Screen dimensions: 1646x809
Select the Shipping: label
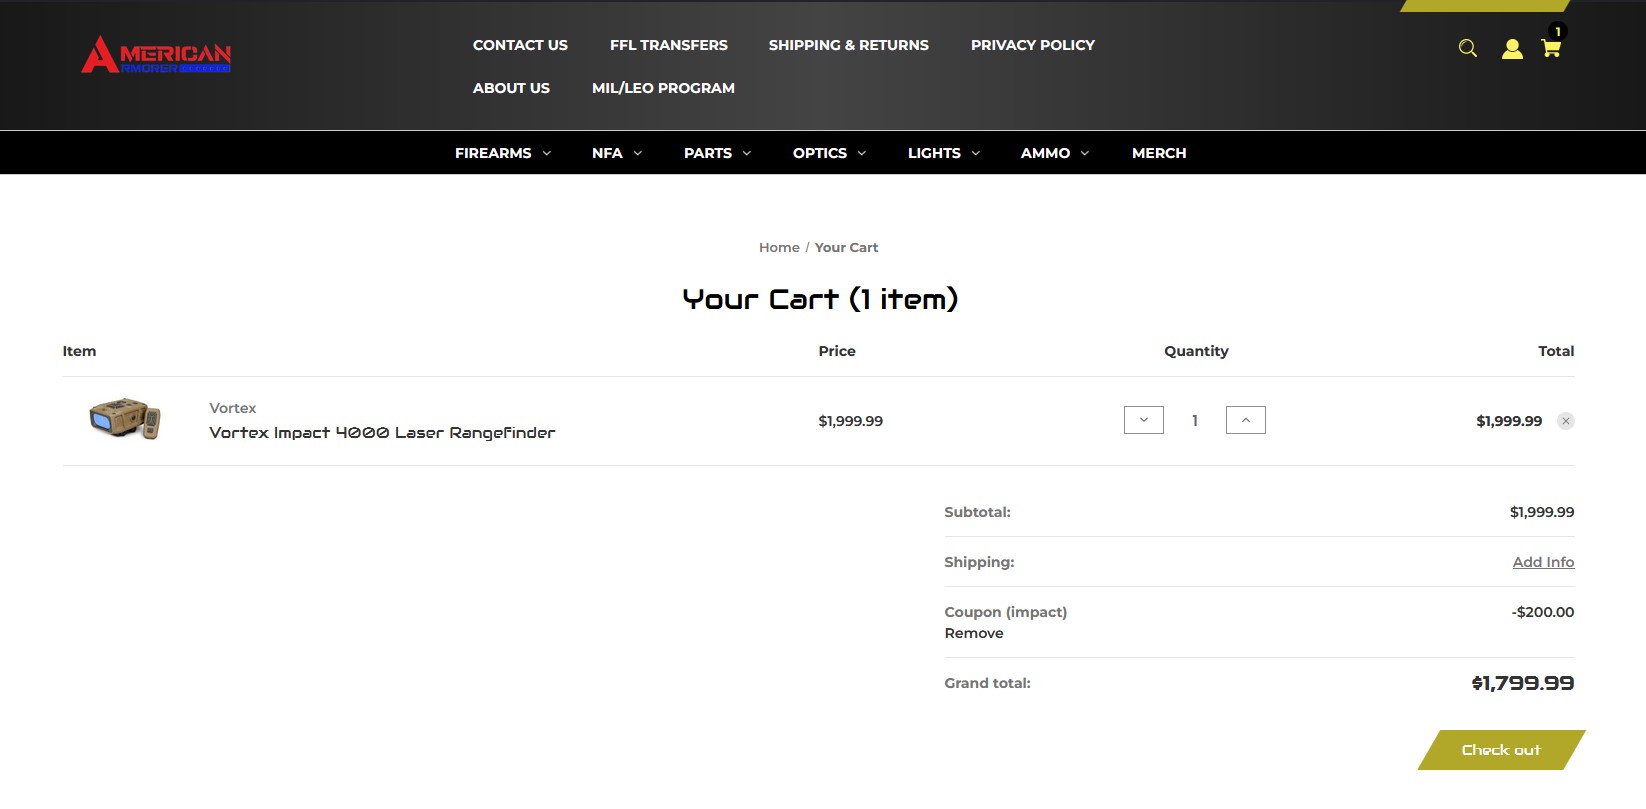click(x=980, y=562)
